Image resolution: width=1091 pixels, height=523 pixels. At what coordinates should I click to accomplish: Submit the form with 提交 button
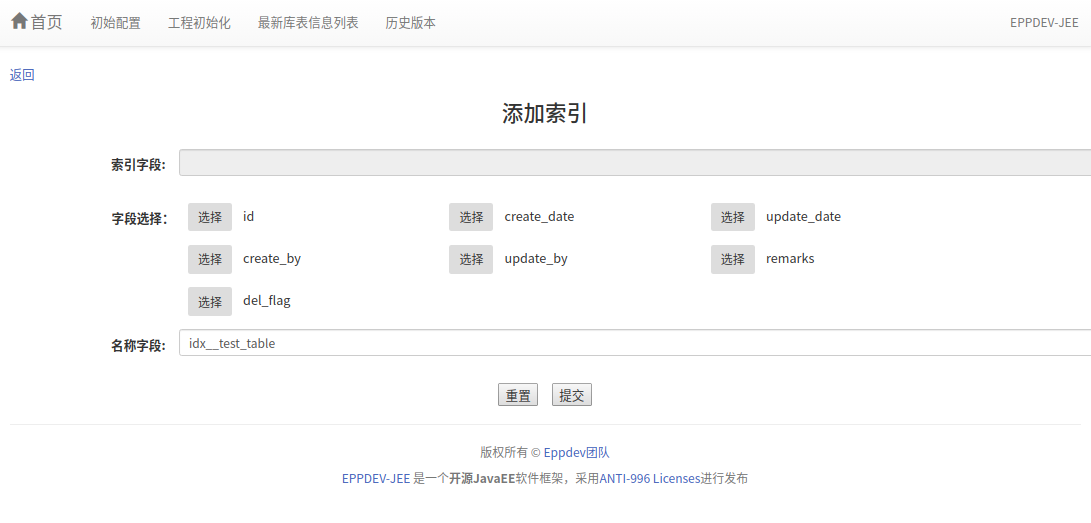click(x=572, y=395)
